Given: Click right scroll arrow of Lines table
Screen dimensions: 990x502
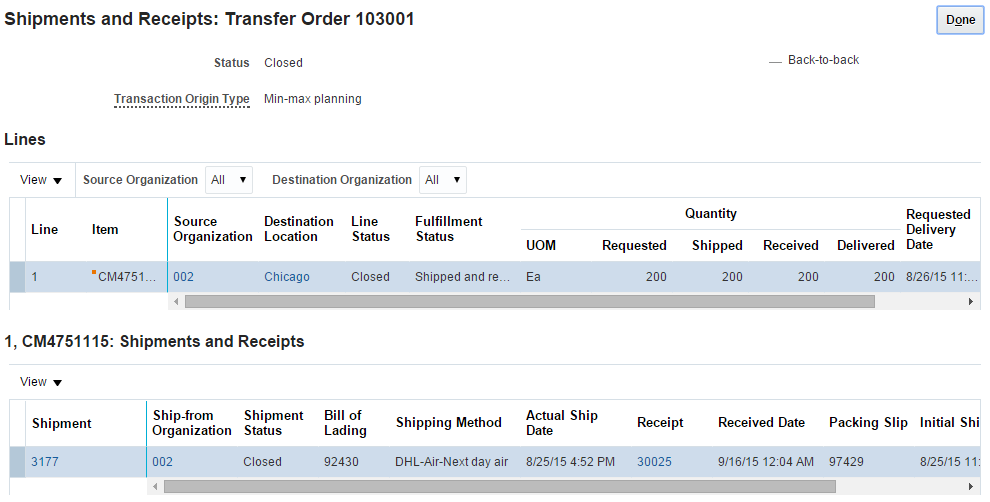Looking at the screenshot, I should click(x=969, y=301).
